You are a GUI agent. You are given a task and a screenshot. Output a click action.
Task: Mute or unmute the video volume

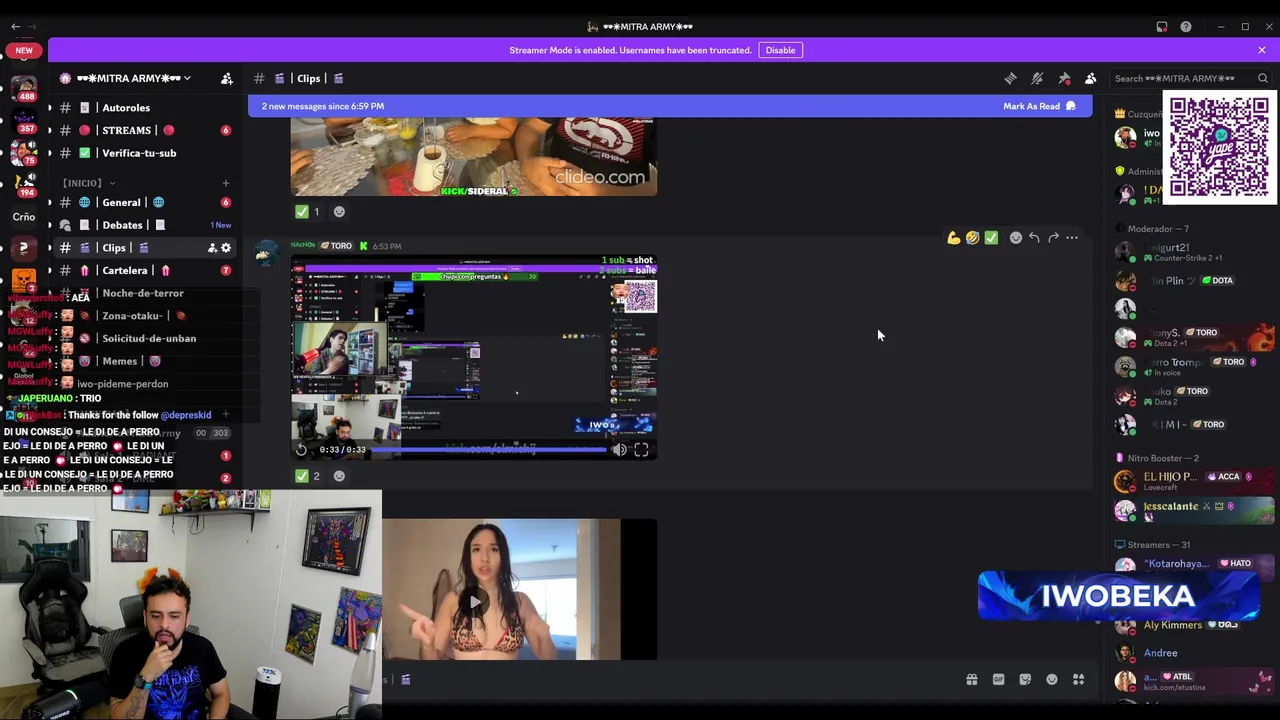click(619, 450)
